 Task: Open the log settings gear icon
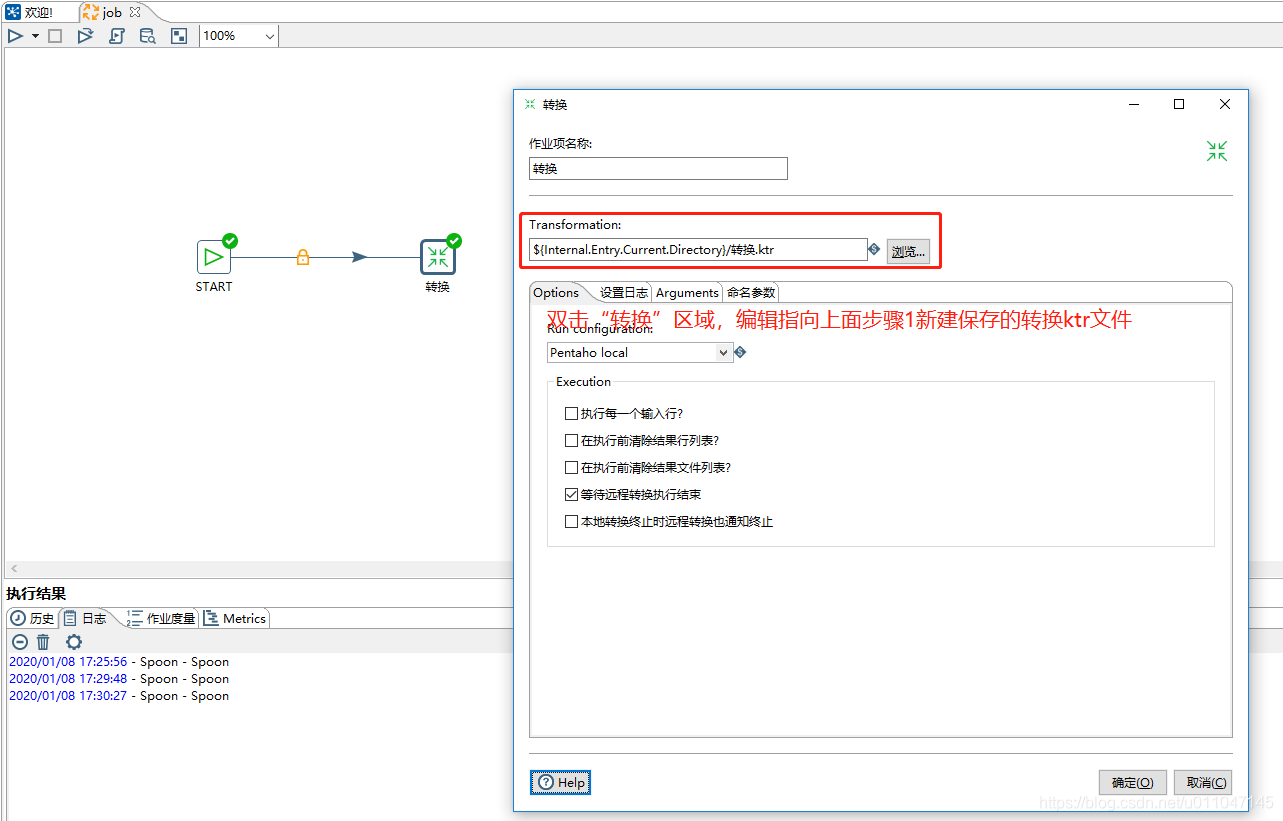tap(73, 642)
